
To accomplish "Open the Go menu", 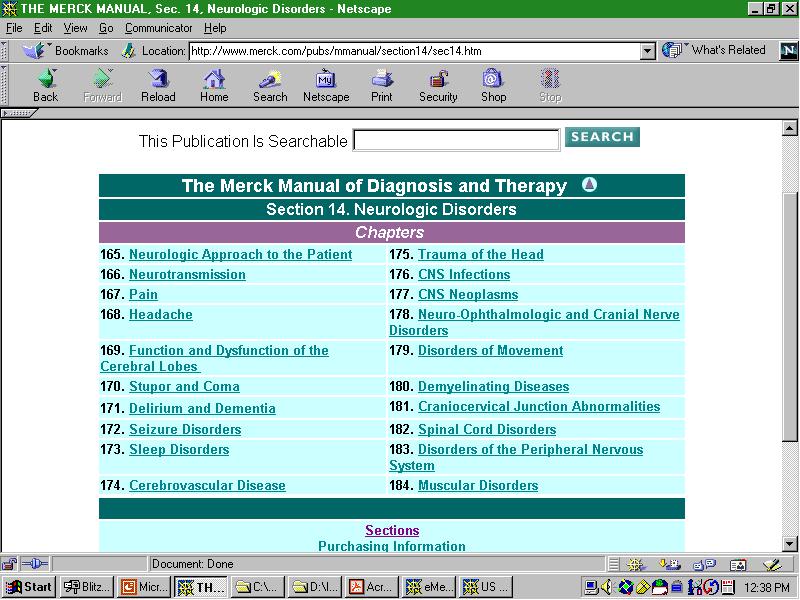I will [106, 28].
